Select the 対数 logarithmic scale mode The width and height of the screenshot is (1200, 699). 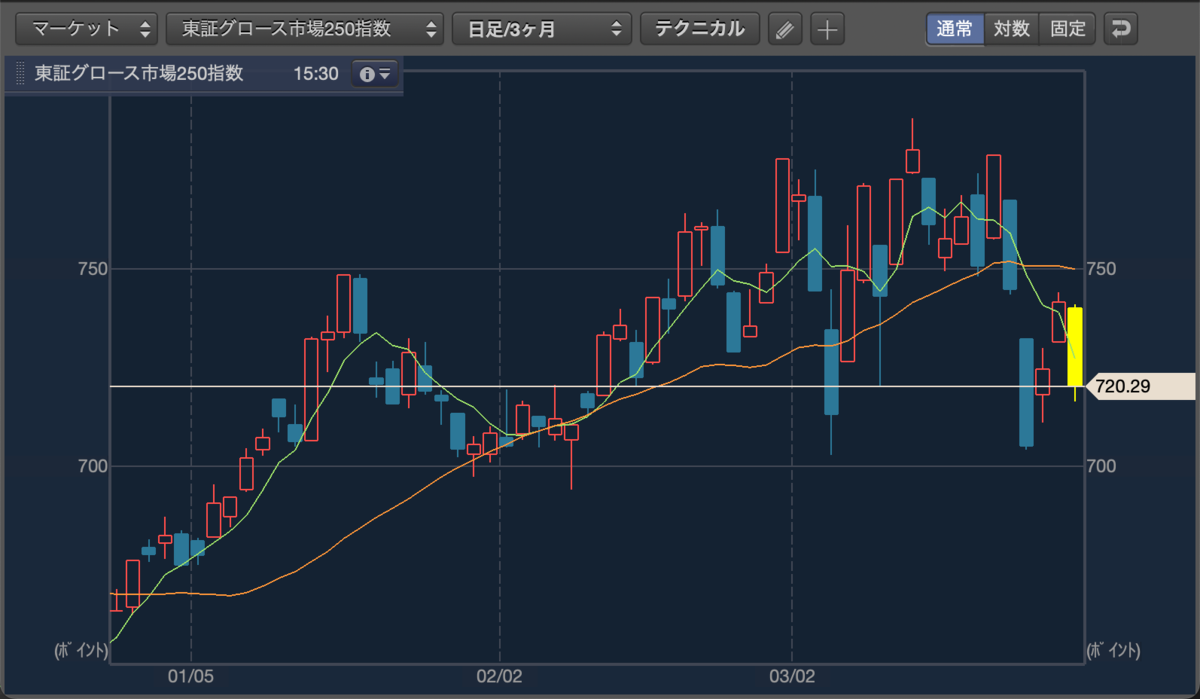[1011, 28]
